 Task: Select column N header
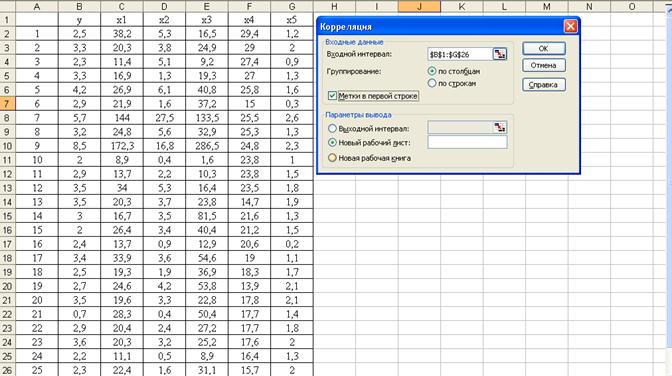click(x=589, y=6)
